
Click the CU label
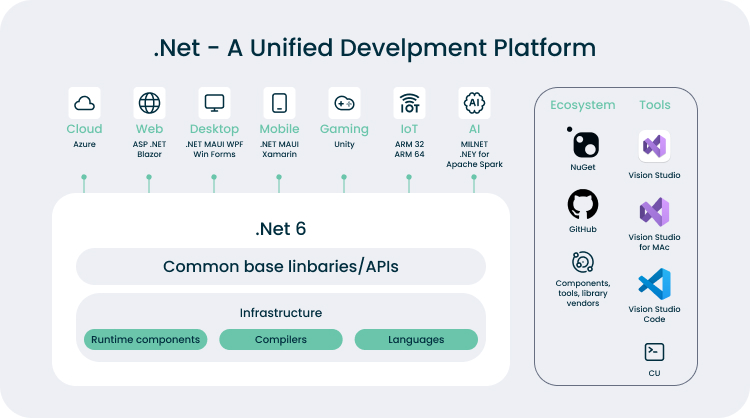click(x=654, y=373)
